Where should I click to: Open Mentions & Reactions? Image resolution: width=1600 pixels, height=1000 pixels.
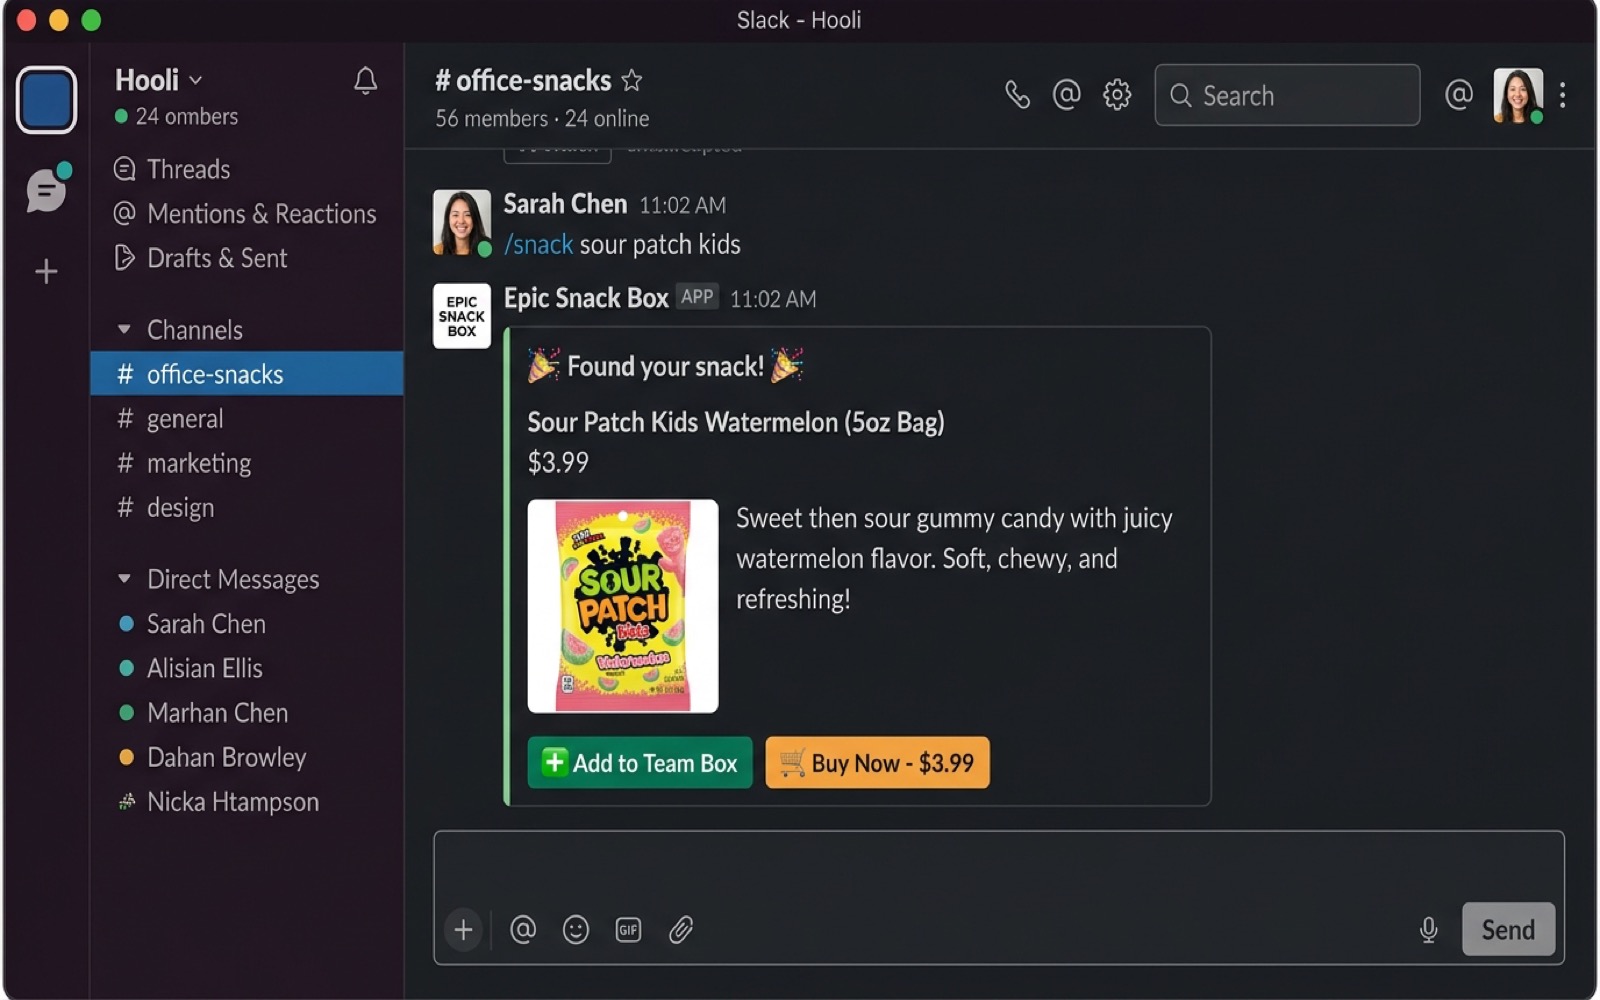click(x=246, y=214)
